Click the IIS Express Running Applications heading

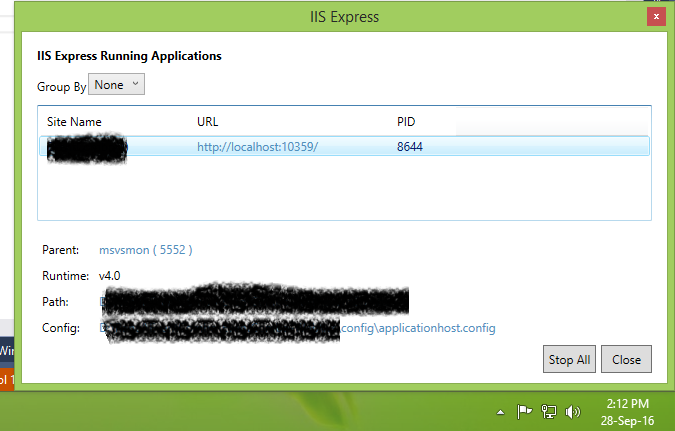click(129, 56)
